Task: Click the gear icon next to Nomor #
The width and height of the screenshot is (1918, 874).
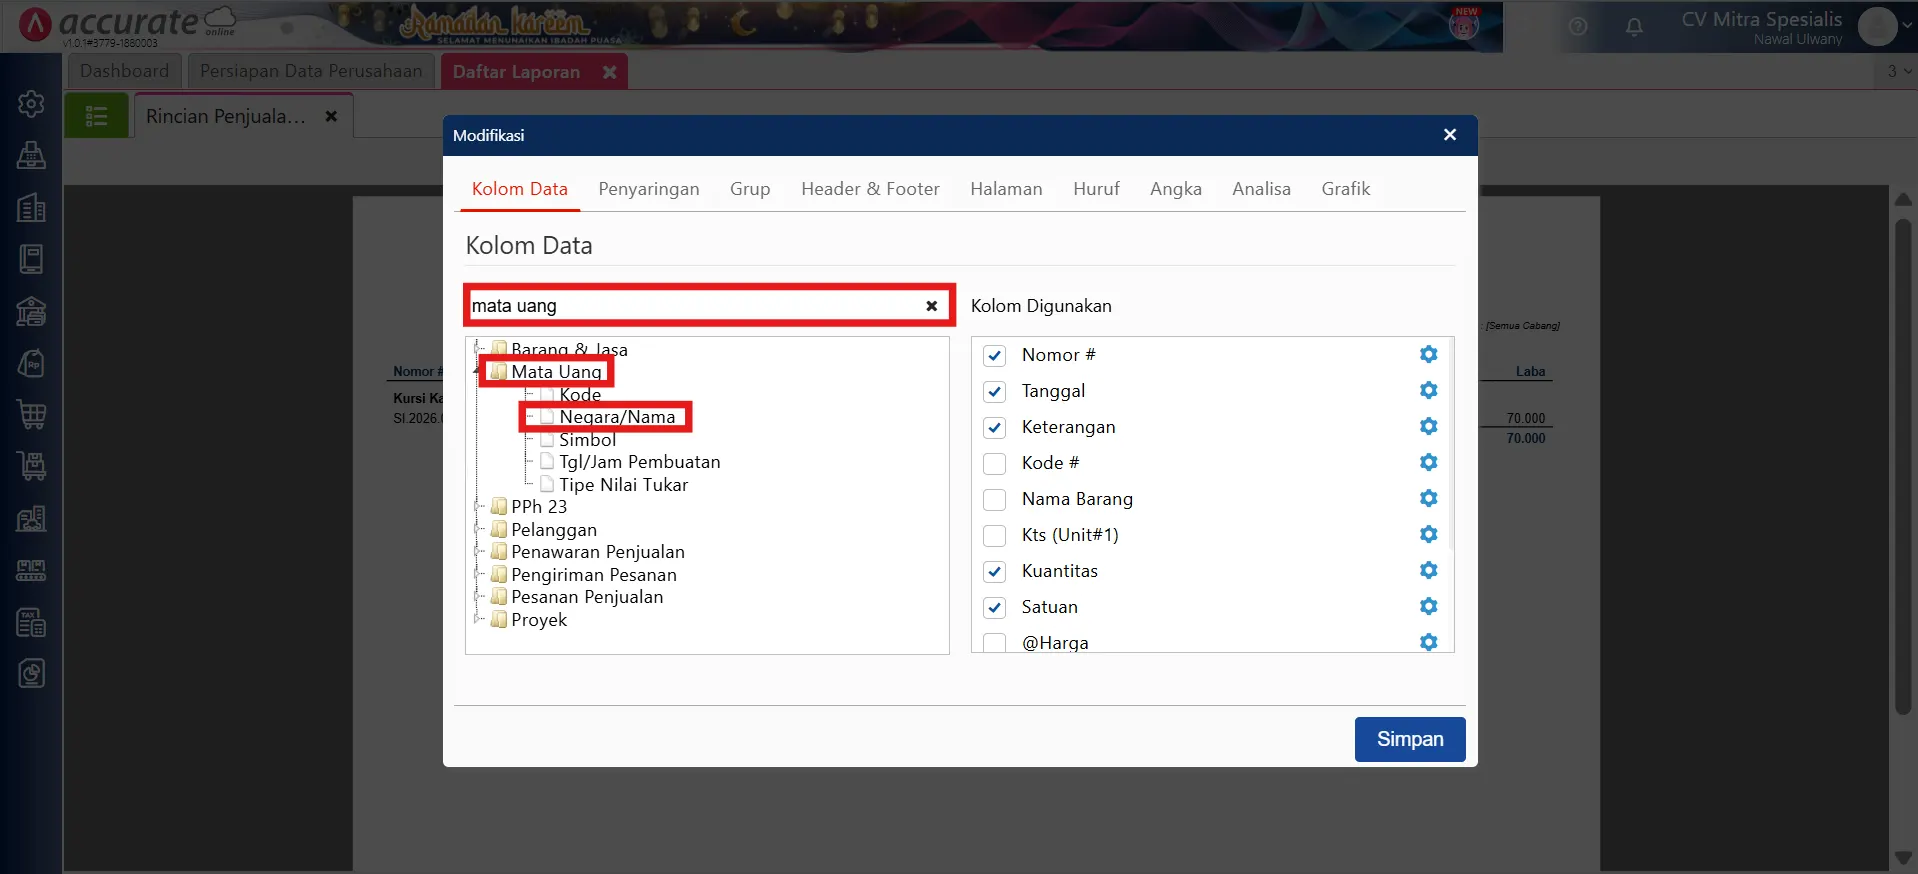Action: 1428,355
